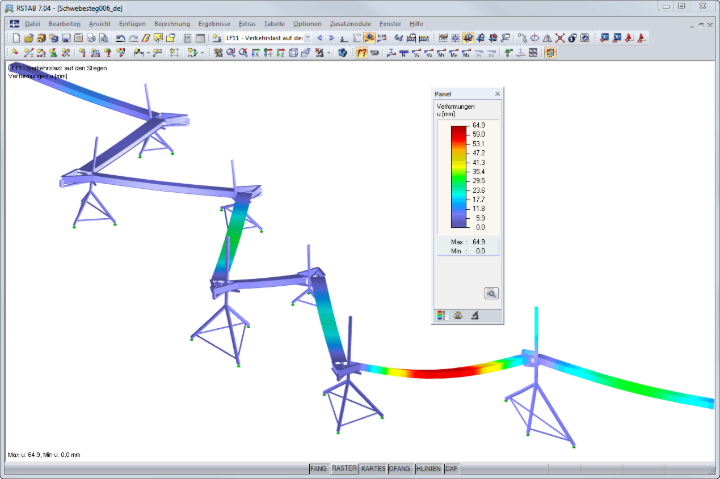Open the Ergebnisse menu

[x=214, y=23]
